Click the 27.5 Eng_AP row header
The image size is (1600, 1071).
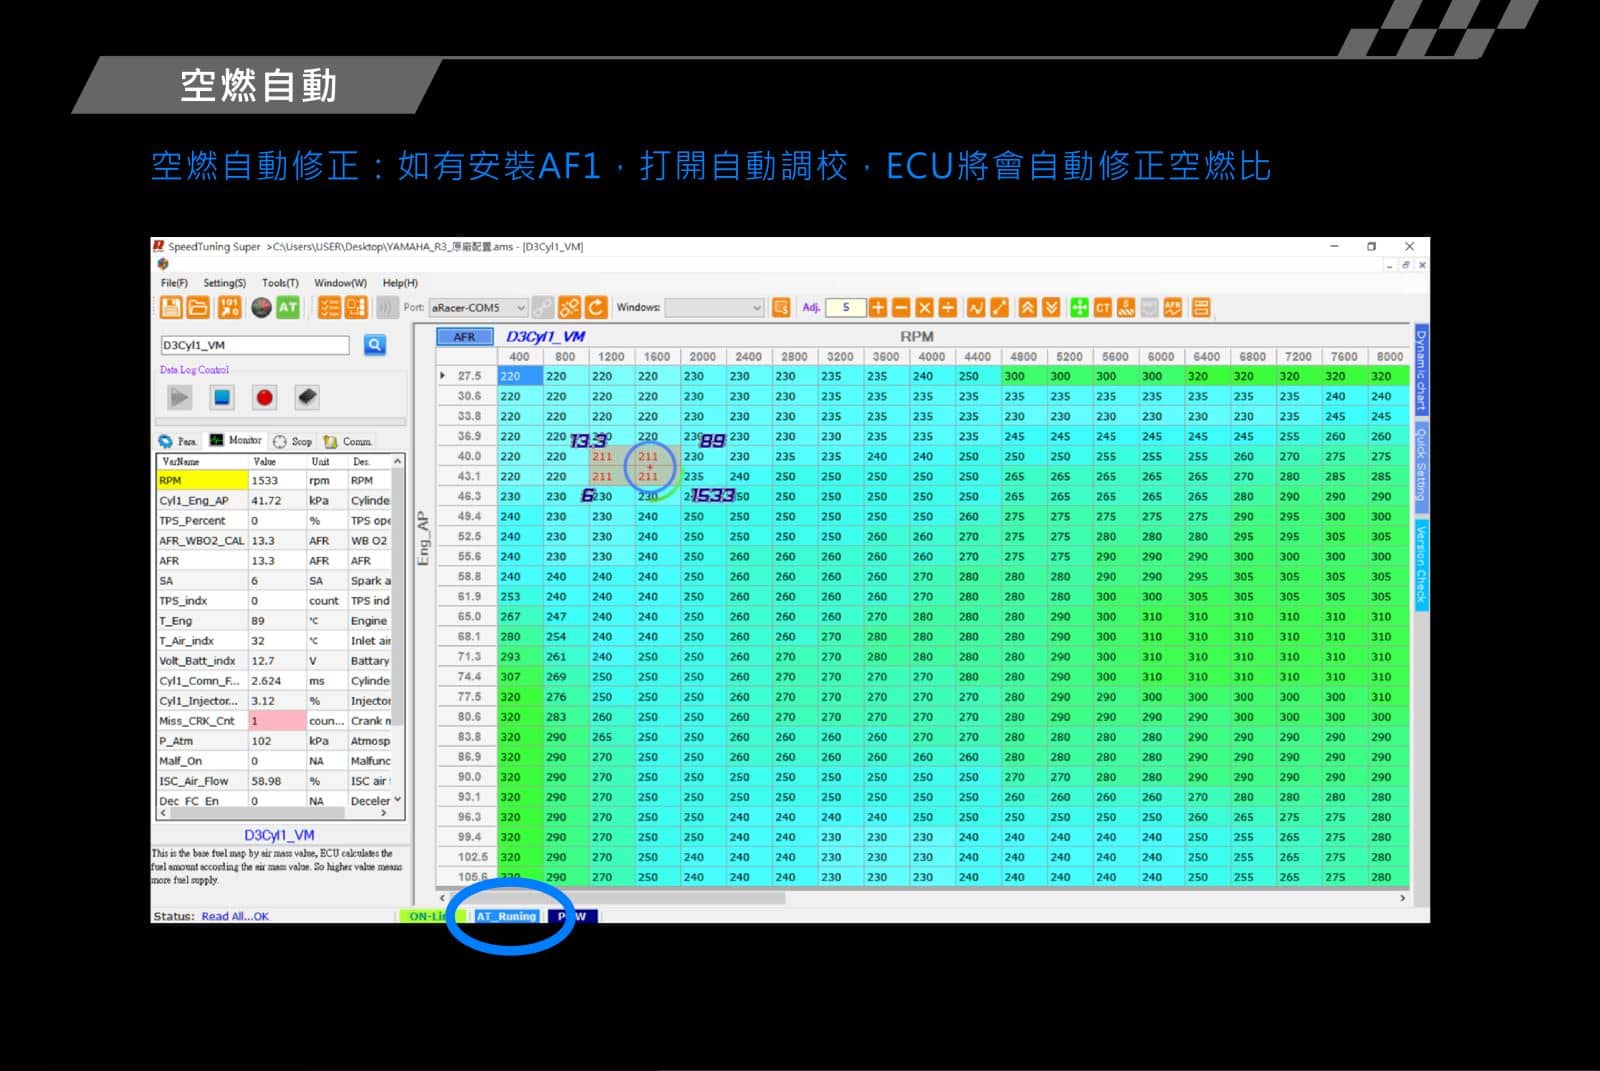[x=467, y=377]
